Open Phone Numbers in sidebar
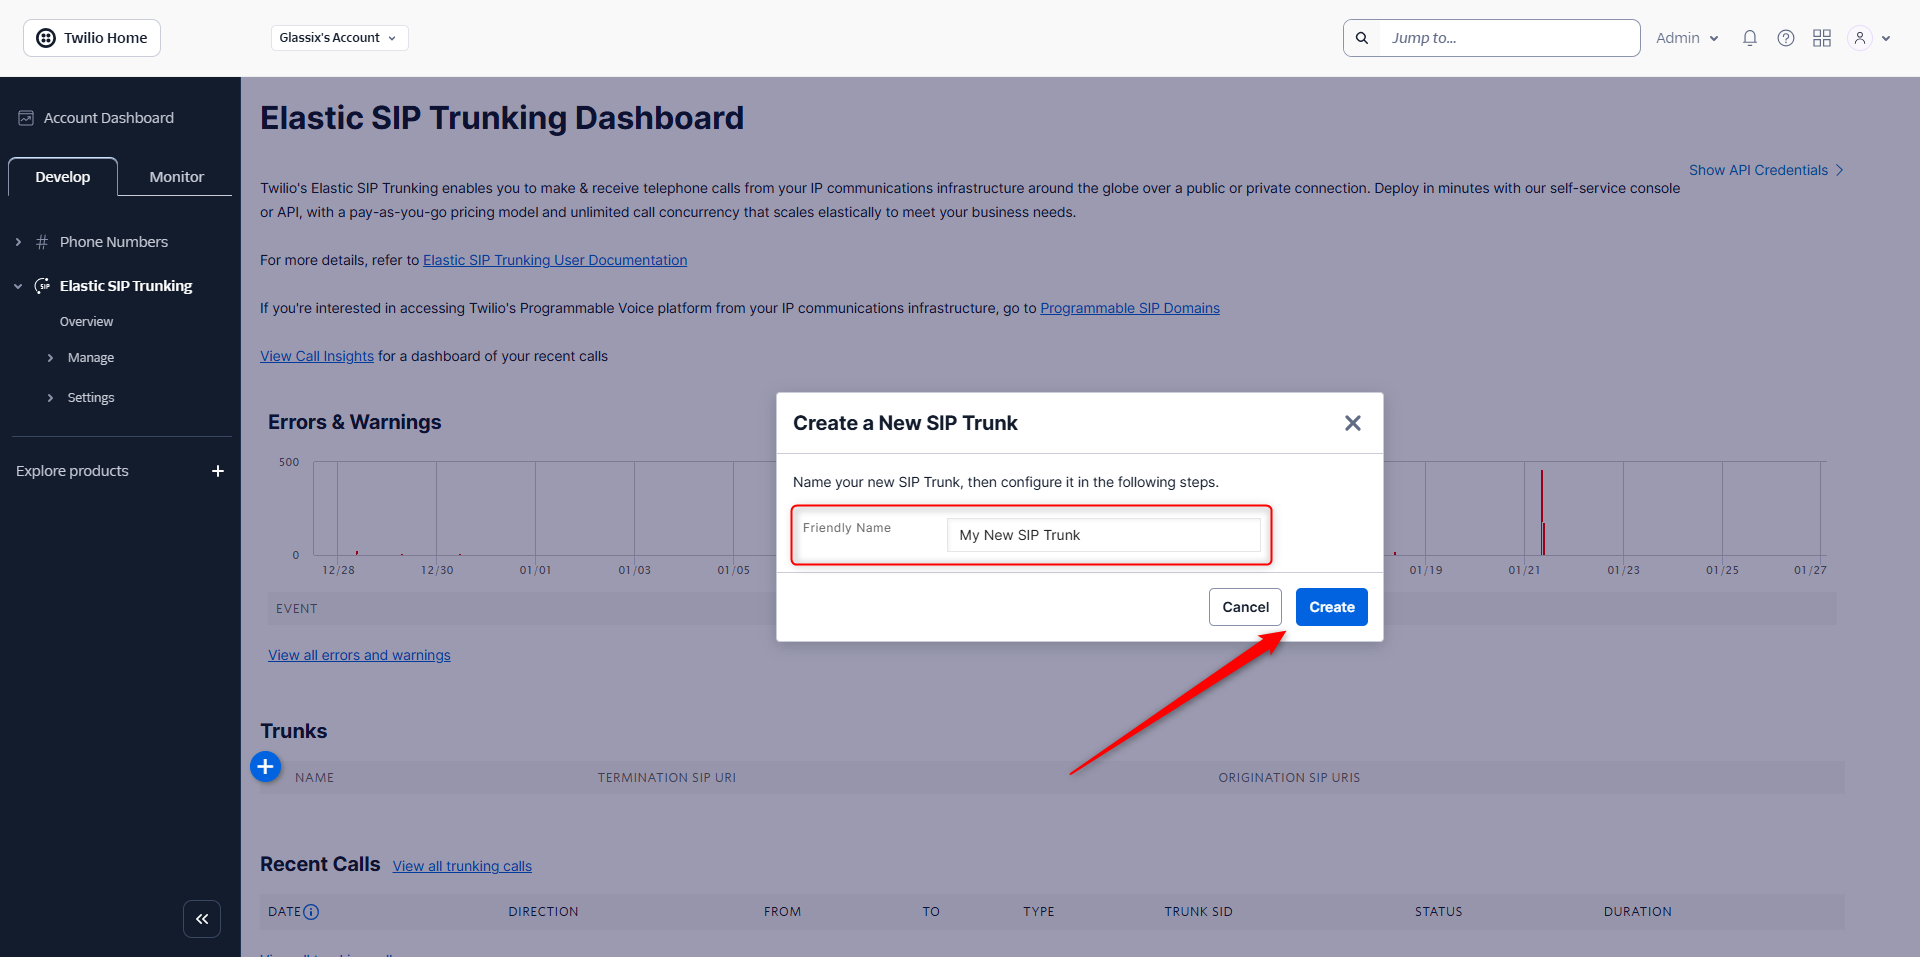The image size is (1920, 957). [x=114, y=242]
